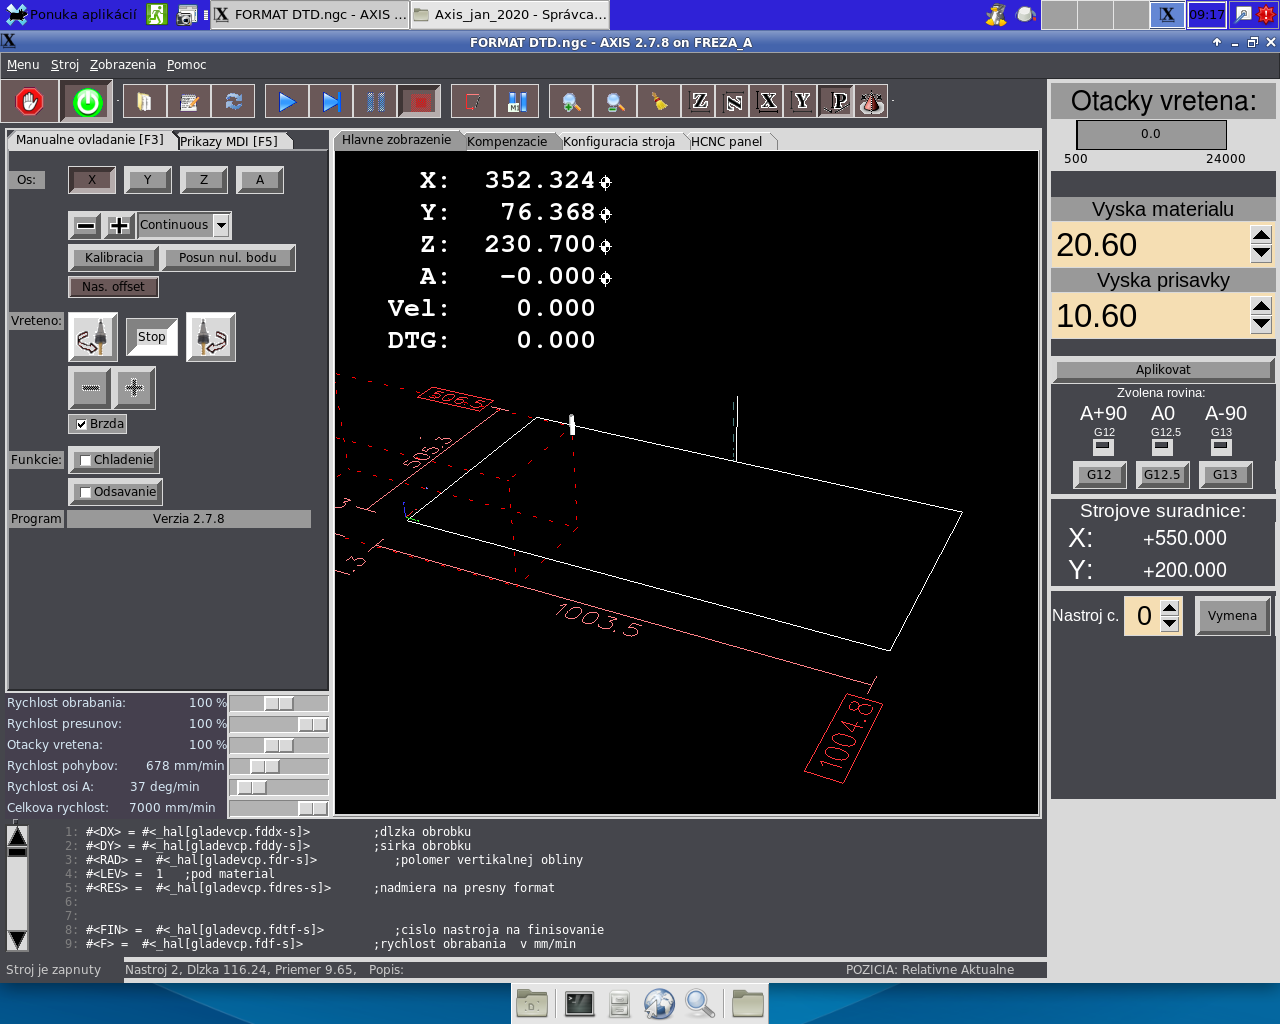Screen dimensions: 1280x1024
Task: Select the perspective view P icon
Action: (839, 102)
